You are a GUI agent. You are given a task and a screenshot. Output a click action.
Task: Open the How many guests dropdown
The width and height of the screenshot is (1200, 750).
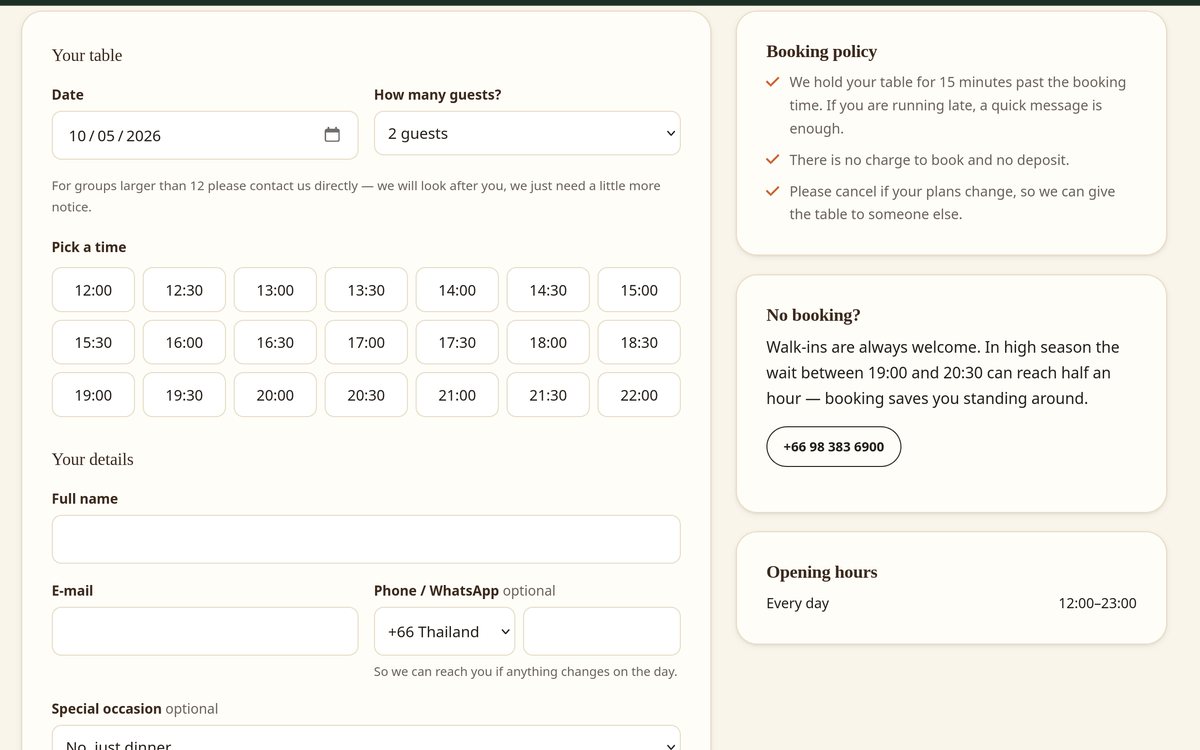[x=527, y=133]
